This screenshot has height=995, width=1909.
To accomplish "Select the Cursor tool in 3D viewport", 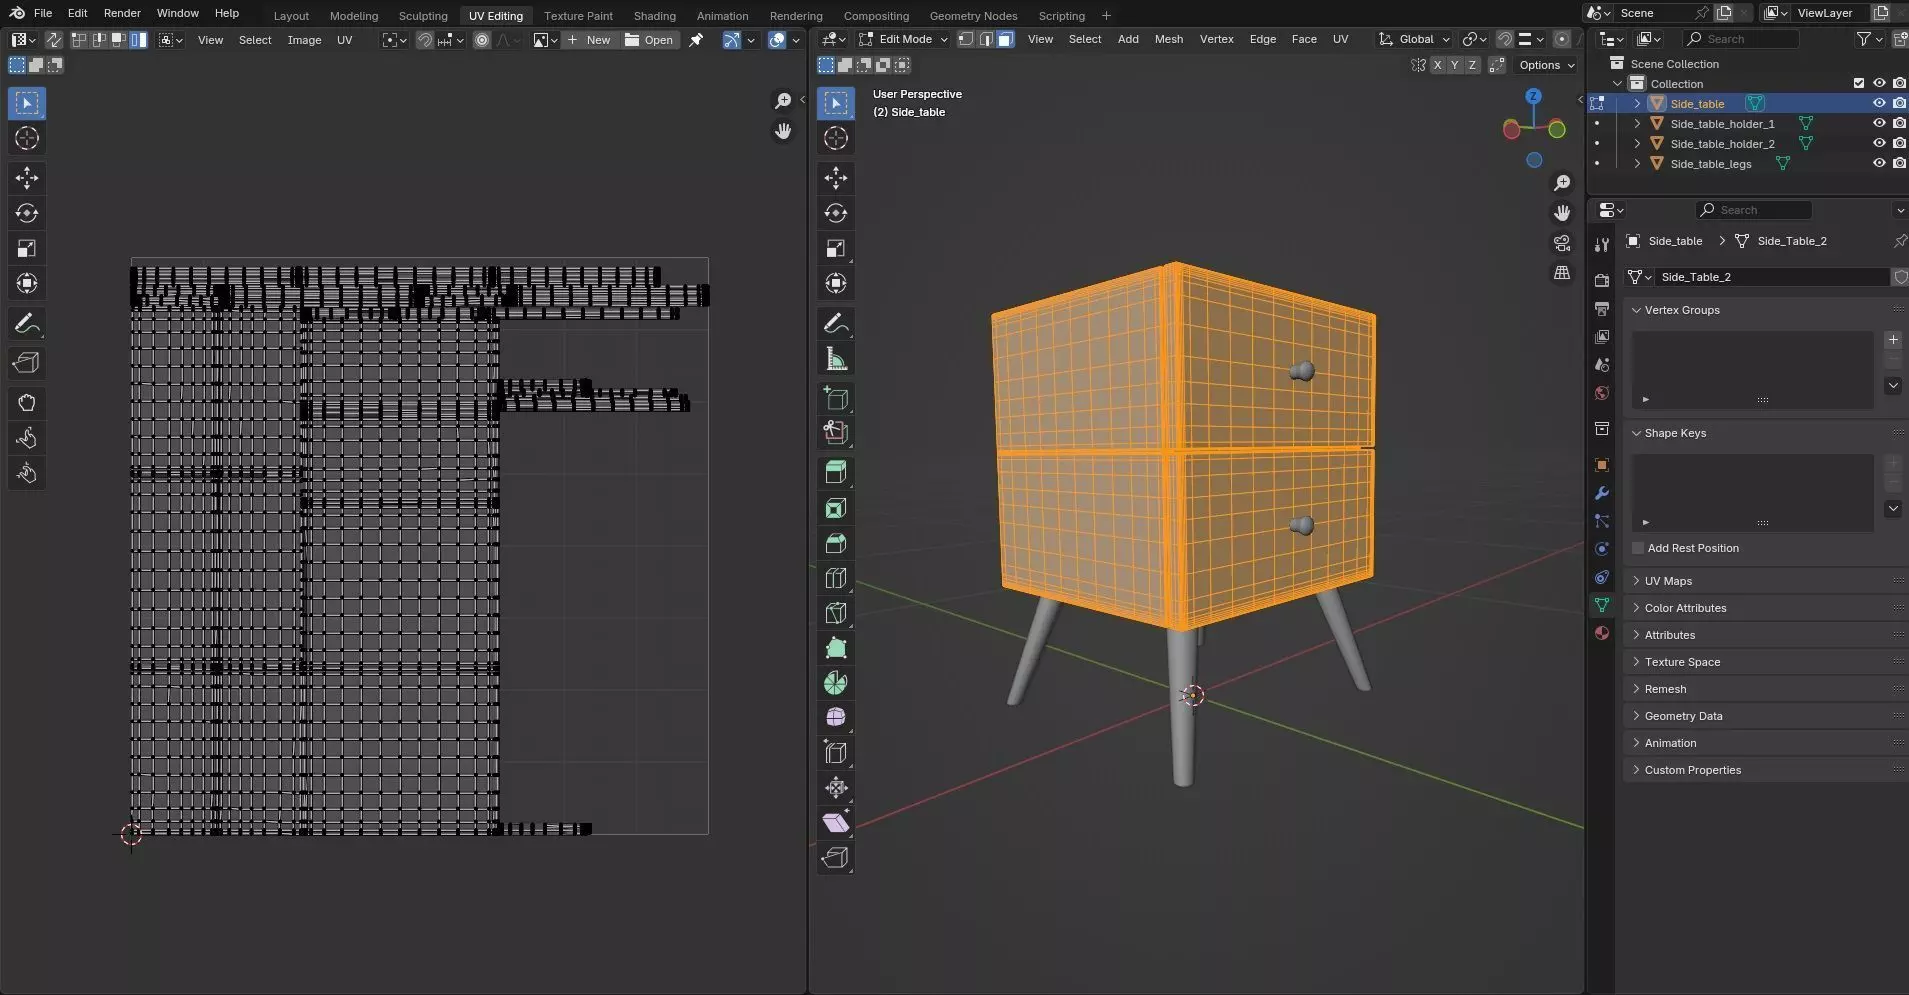I will click(x=836, y=138).
